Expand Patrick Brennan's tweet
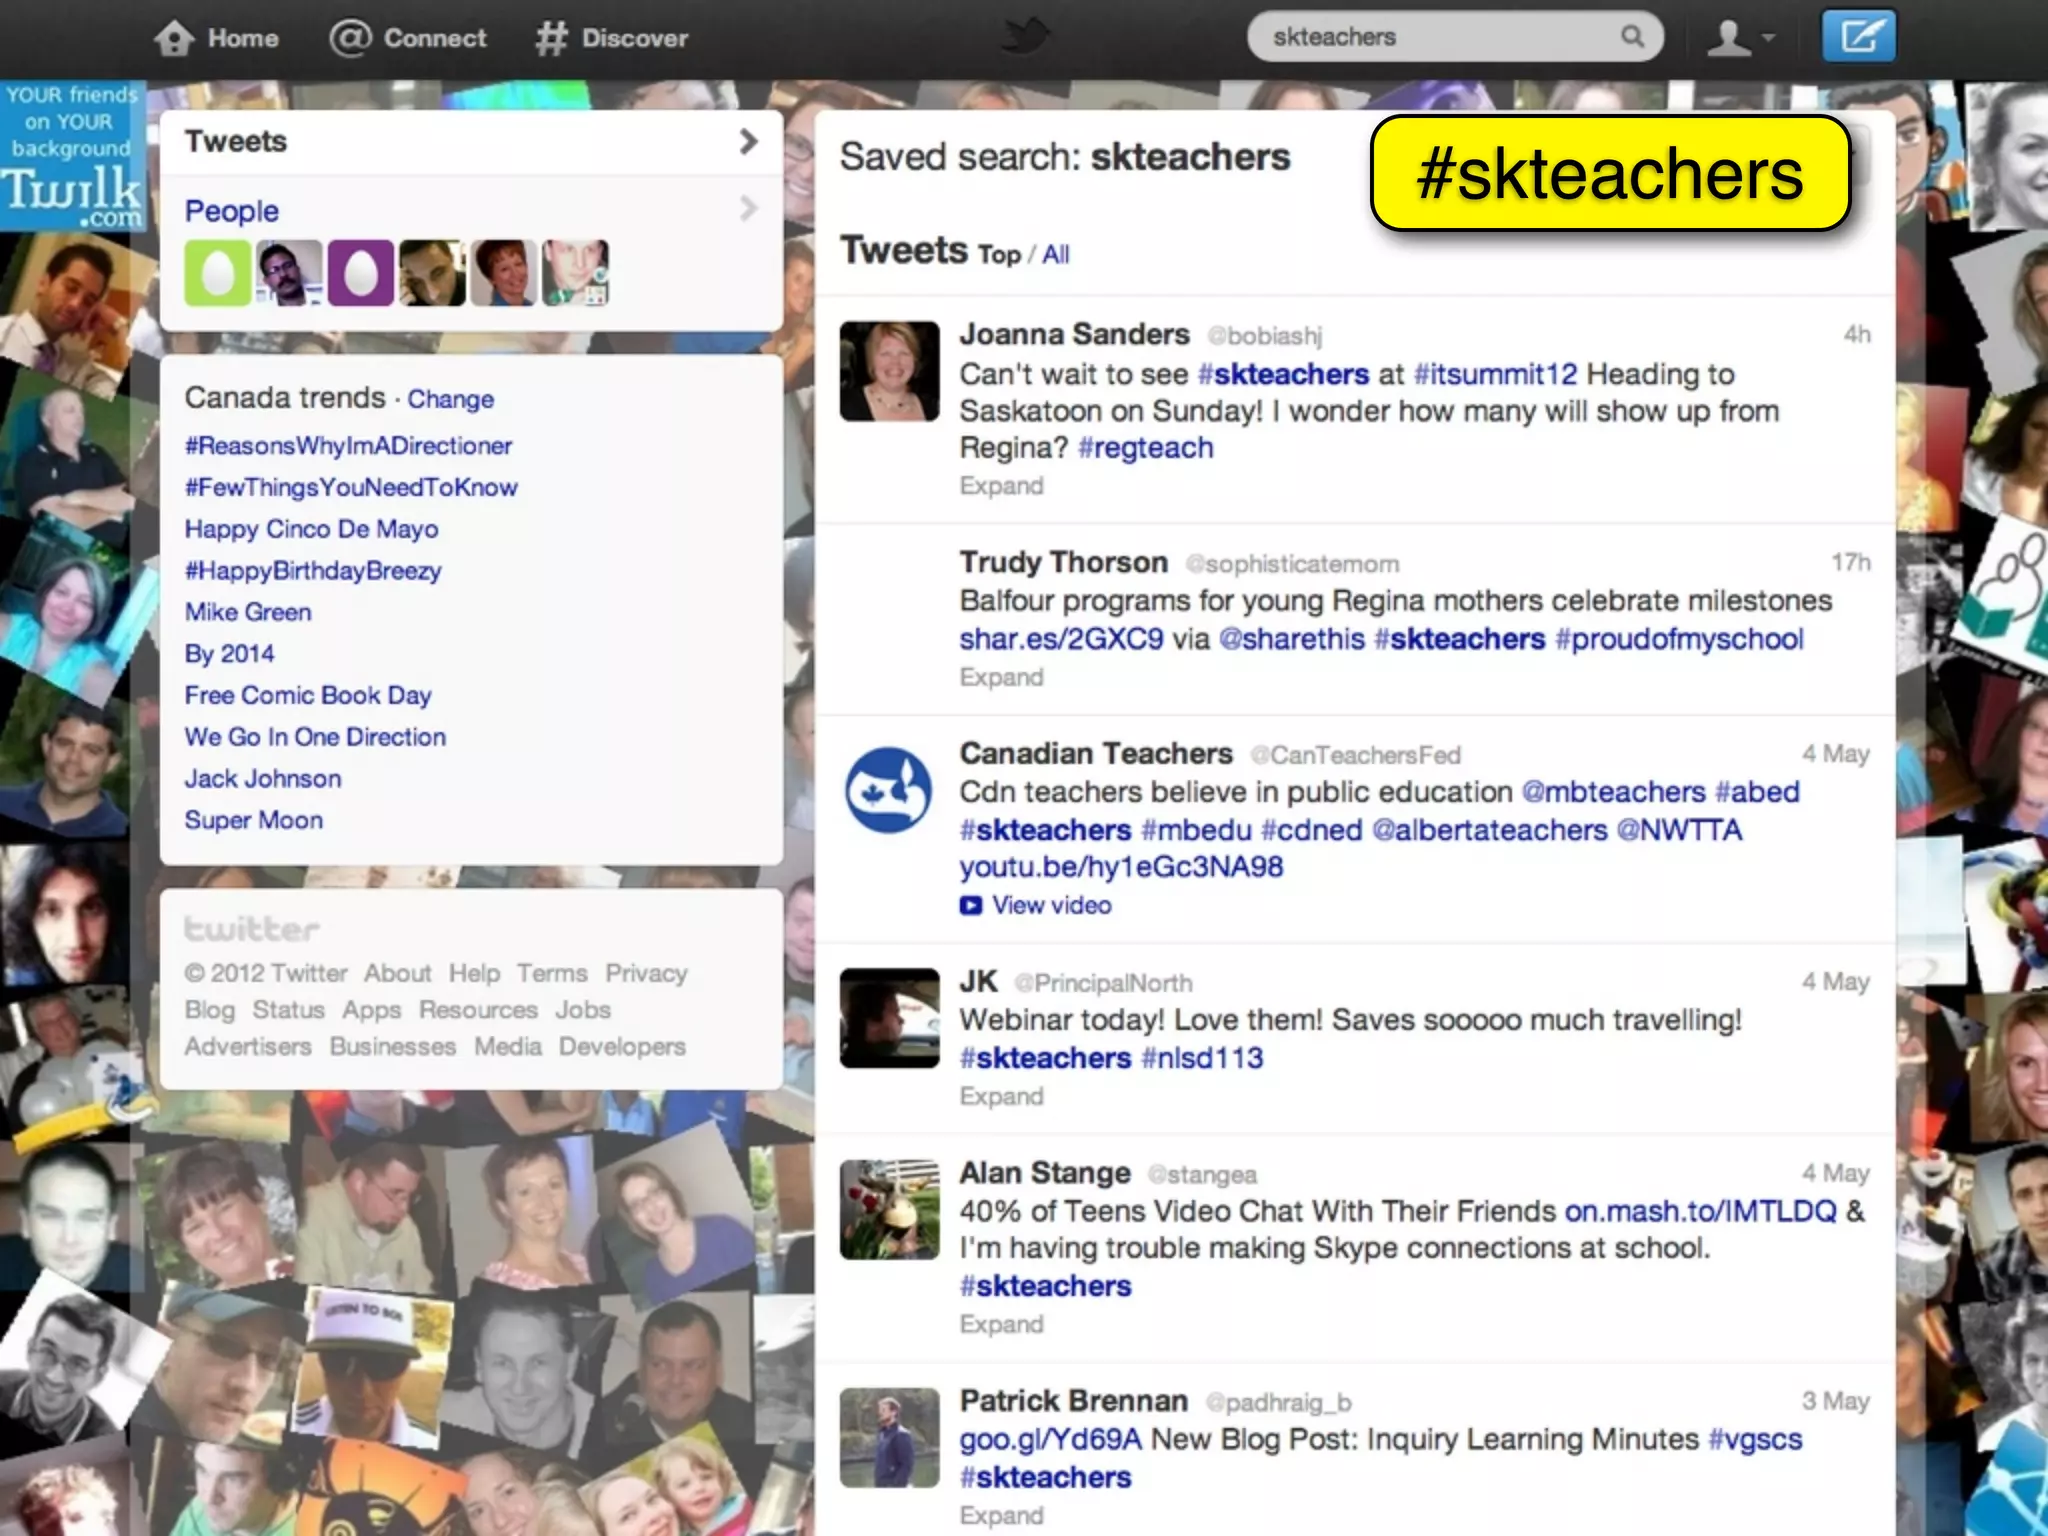 point(1001,1516)
